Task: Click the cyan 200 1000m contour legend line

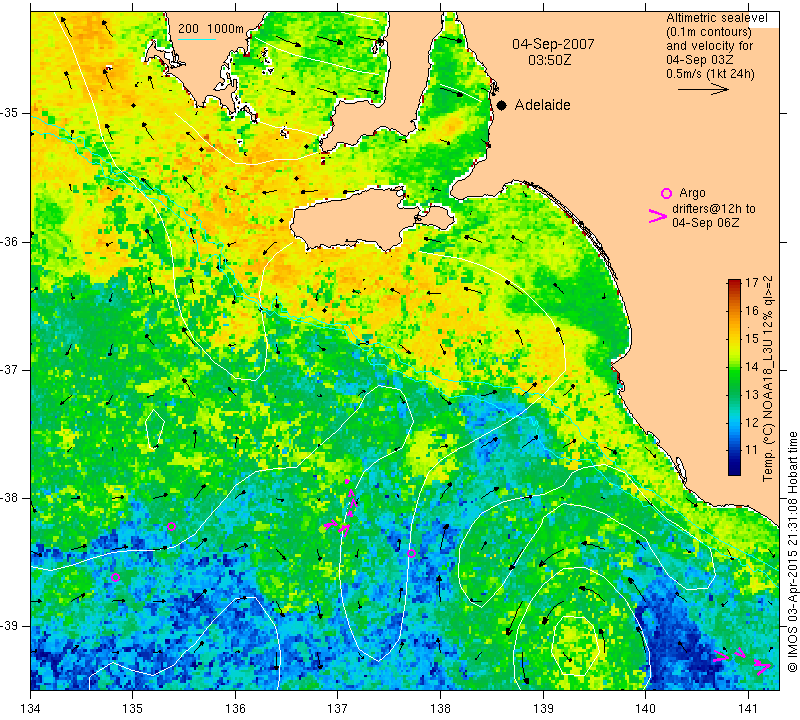Action: (x=197, y=40)
